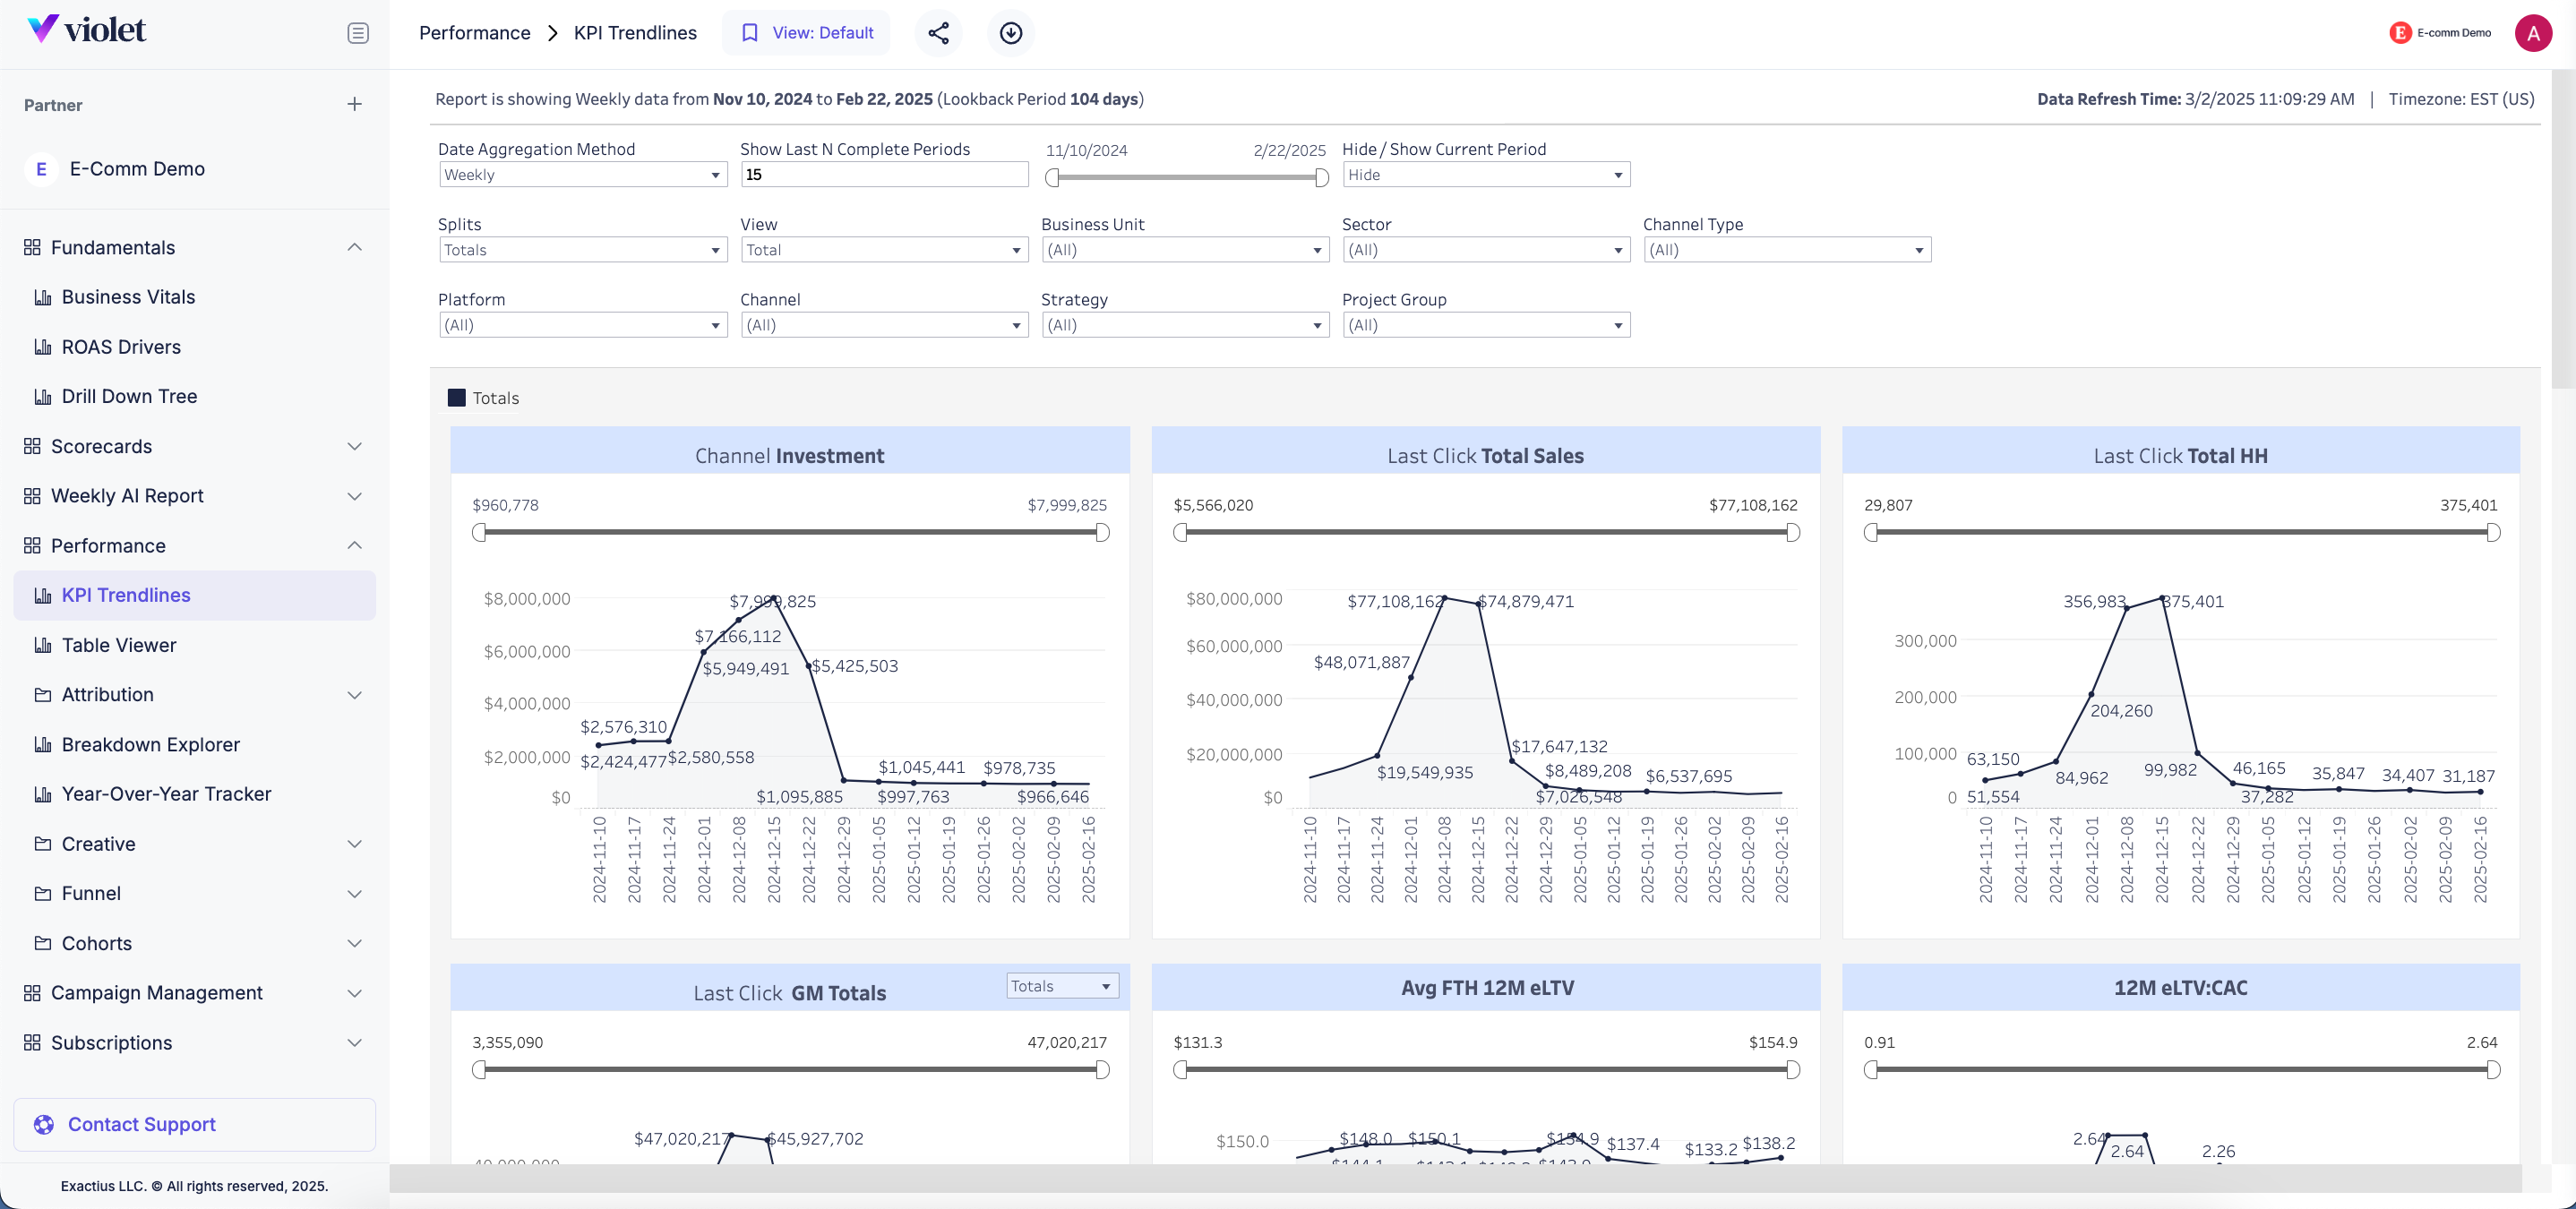Screen dimensions: 2576x1209
Task: Open the user avatar A menu
Action: pos(2532,33)
